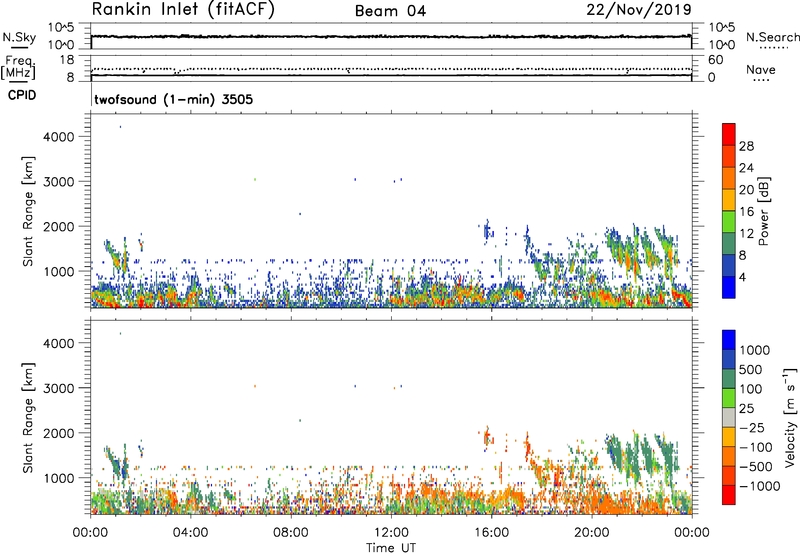Click the 'Beam 04' label
This screenshot has height=554, width=800.
[x=390, y=11]
